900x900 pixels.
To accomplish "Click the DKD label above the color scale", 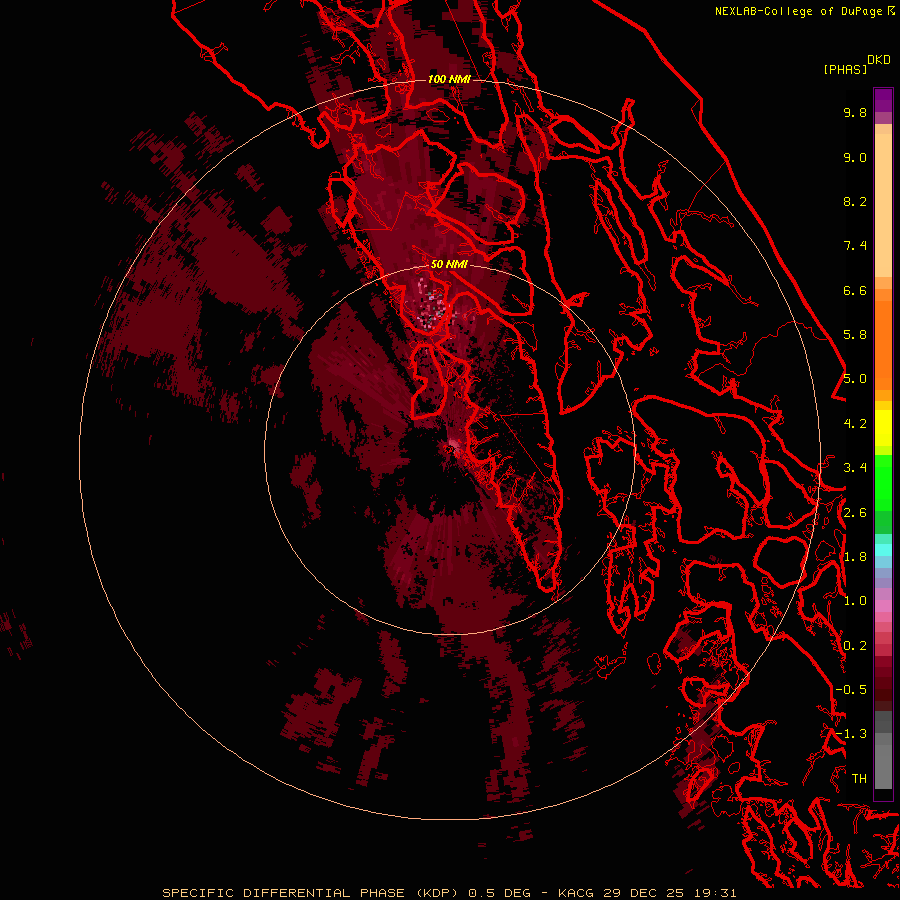I will [878, 59].
